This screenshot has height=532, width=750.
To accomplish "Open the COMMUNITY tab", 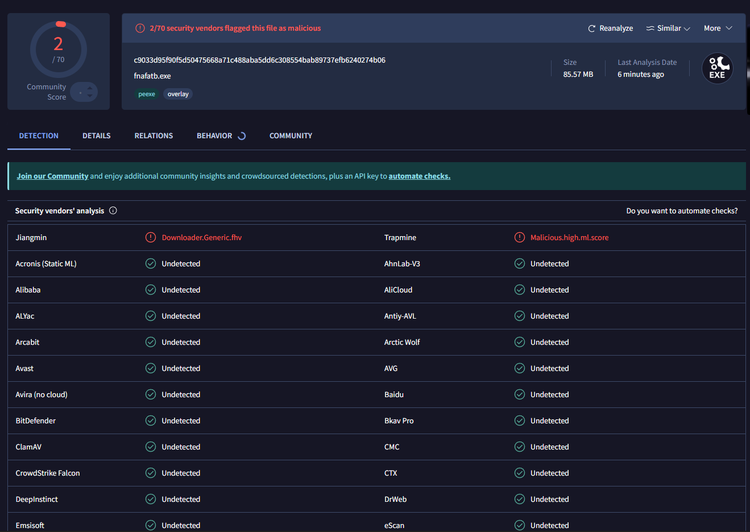I will [291, 136].
